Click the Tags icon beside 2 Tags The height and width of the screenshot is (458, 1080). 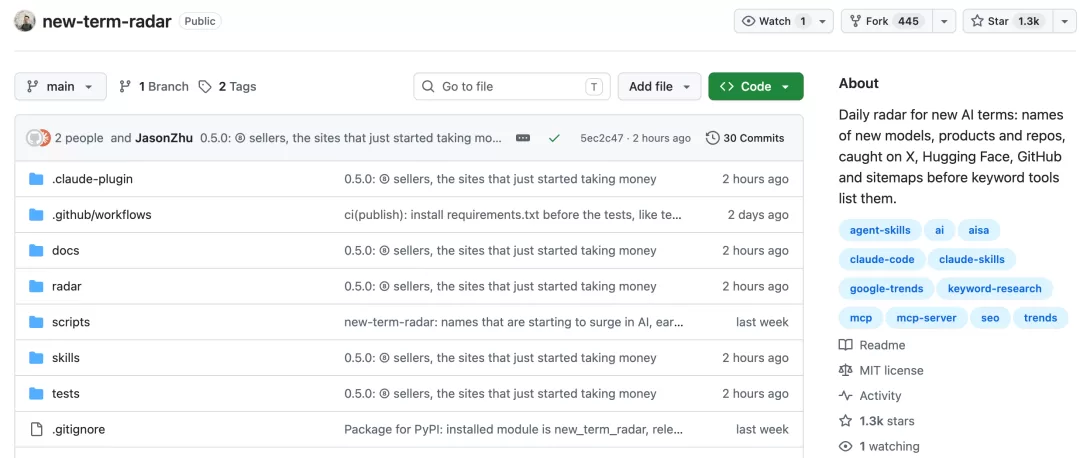[205, 87]
